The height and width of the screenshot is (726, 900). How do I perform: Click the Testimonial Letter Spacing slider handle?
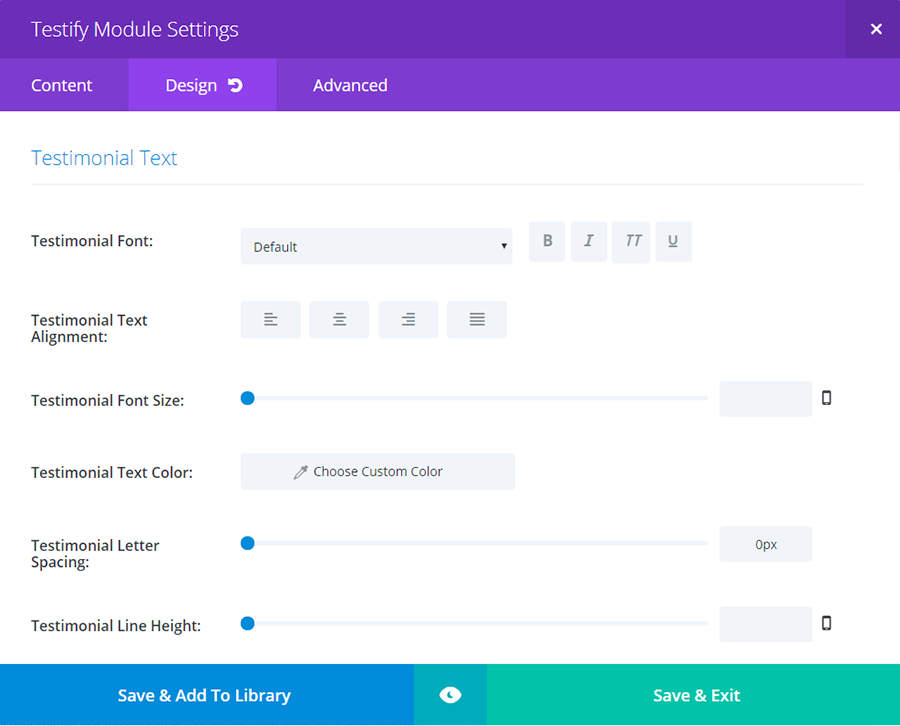(247, 543)
